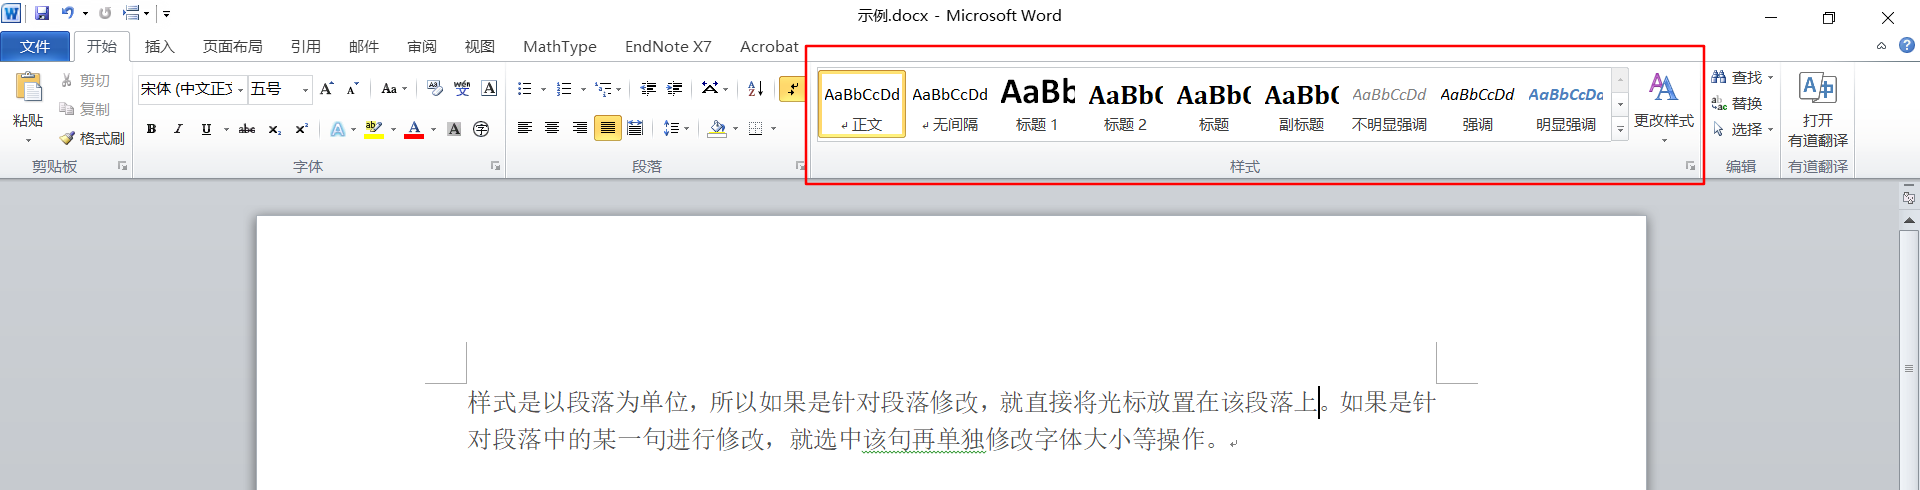Align text right

pos(580,128)
